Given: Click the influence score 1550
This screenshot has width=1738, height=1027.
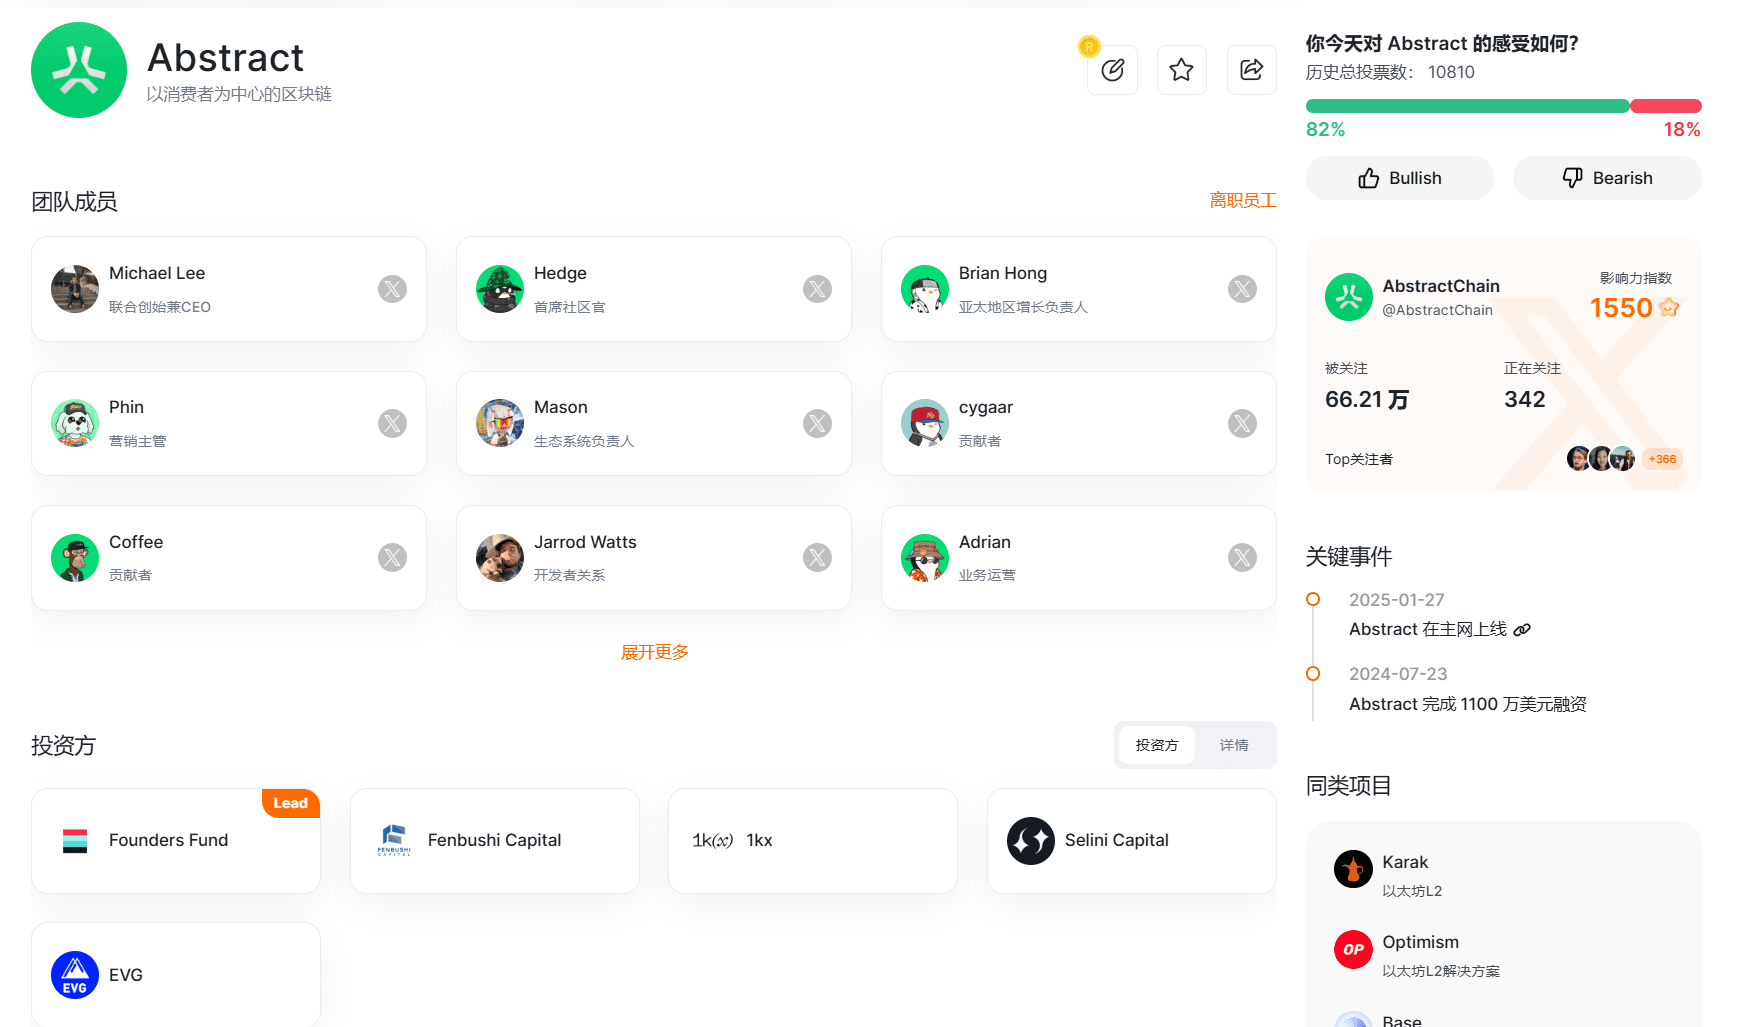Looking at the screenshot, I should (x=1621, y=308).
